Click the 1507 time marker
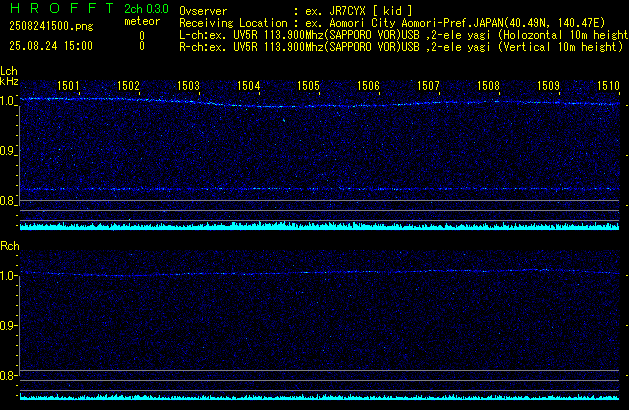Screen dimensions: 629x410 [x=428, y=86]
